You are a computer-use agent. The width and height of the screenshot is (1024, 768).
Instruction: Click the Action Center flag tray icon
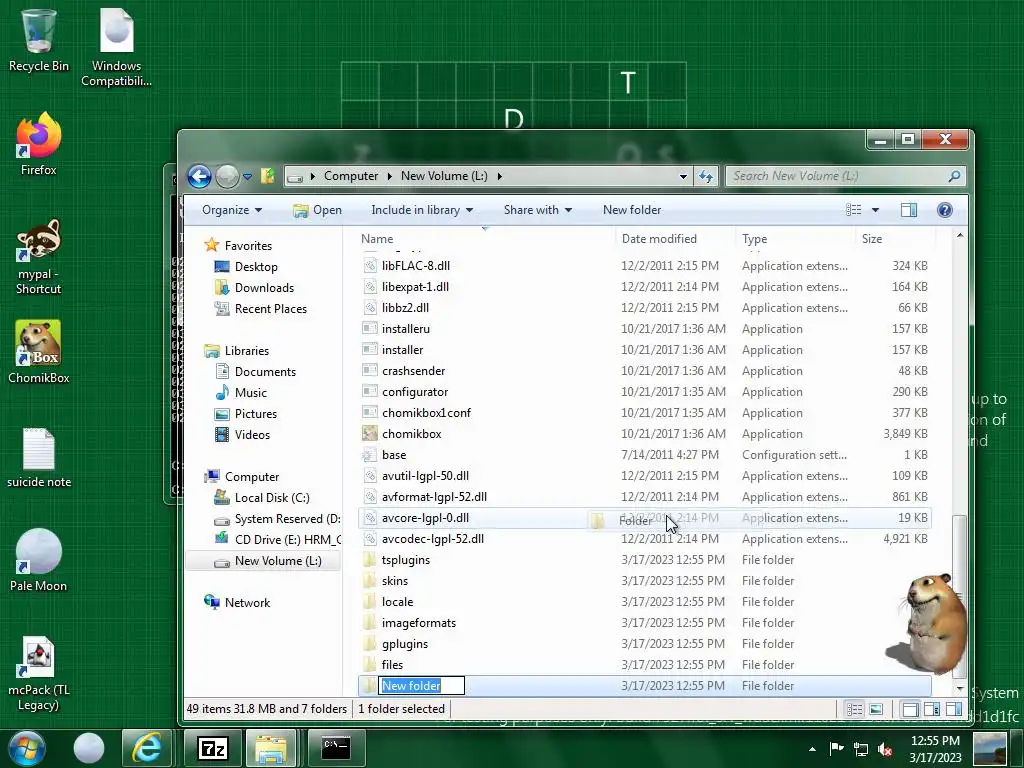[x=836, y=748]
